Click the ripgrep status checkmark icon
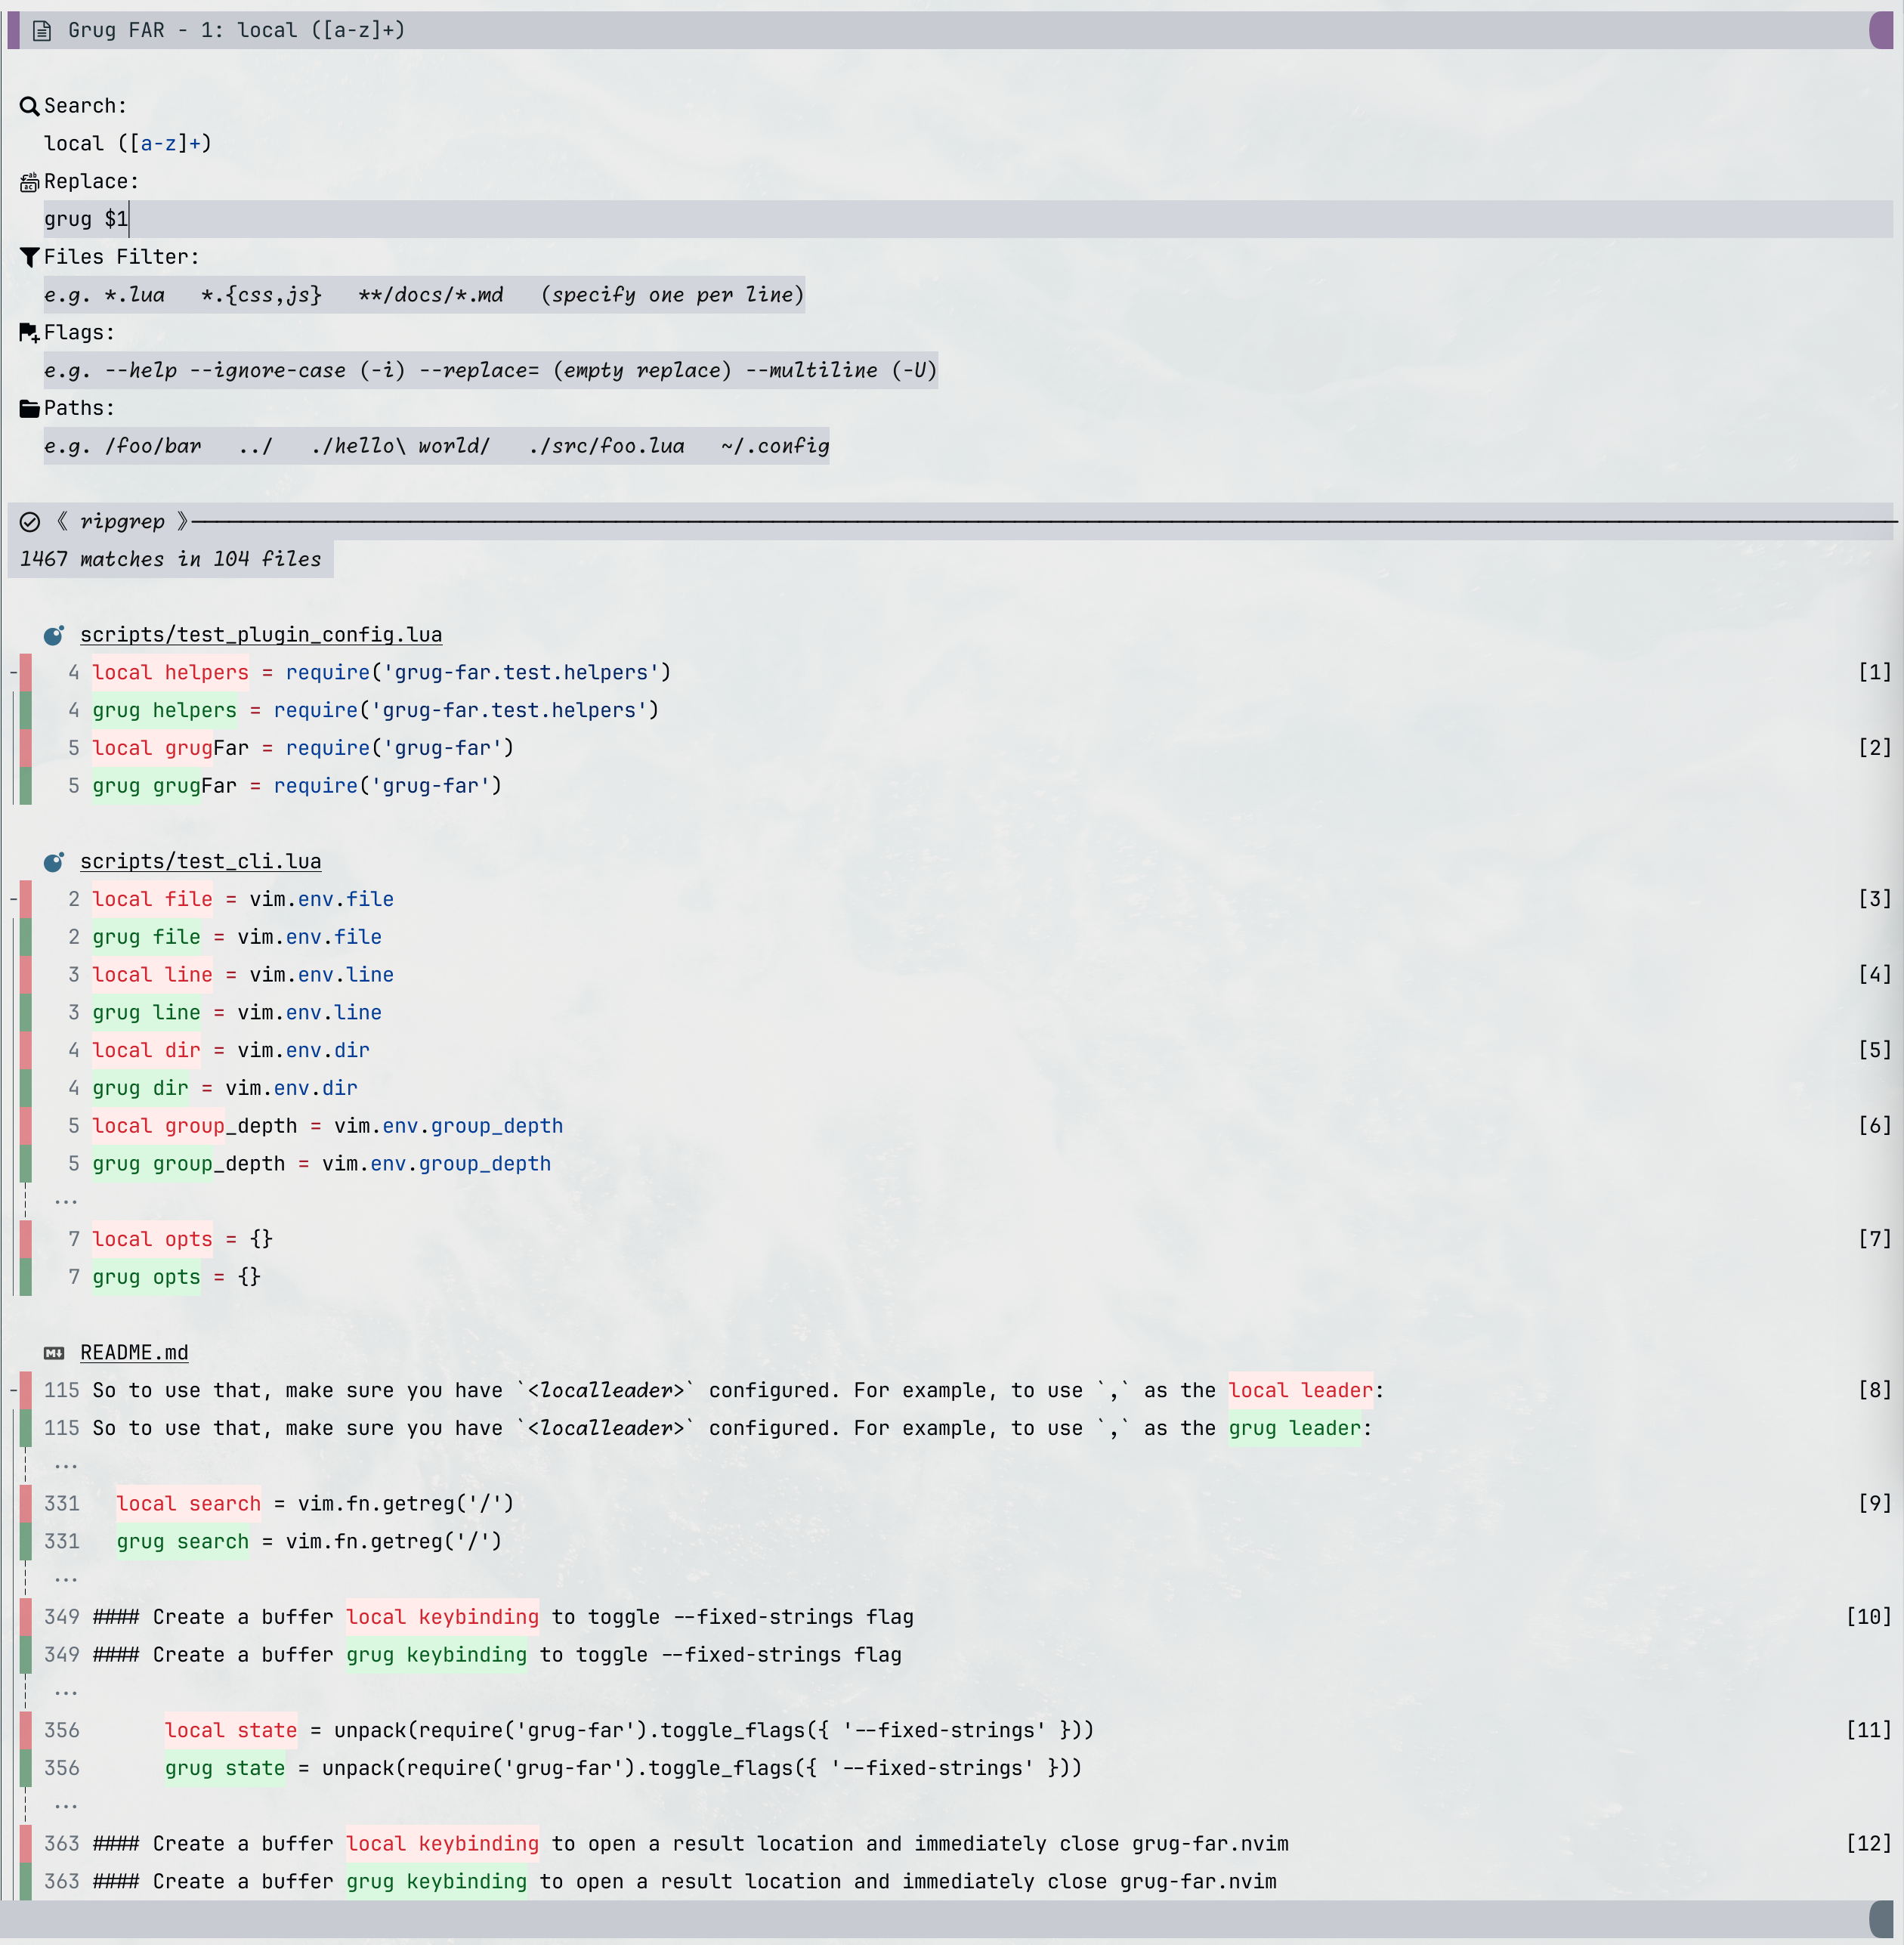Image resolution: width=1904 pixels, height=1945 pixels. tap(29, 521)
